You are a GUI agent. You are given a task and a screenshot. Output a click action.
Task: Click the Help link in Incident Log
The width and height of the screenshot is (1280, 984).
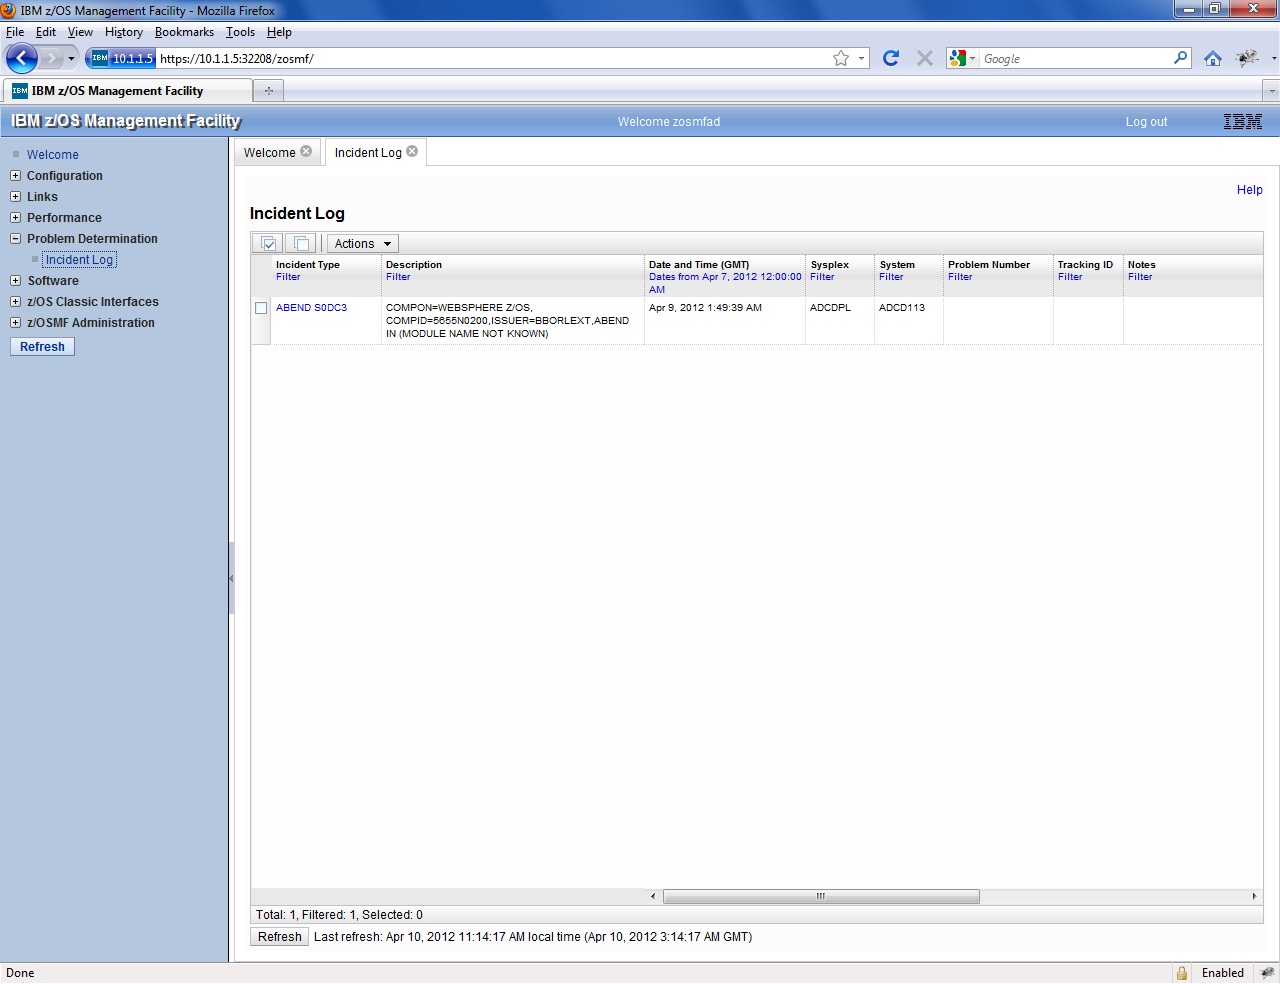[x=1249, y=190]
